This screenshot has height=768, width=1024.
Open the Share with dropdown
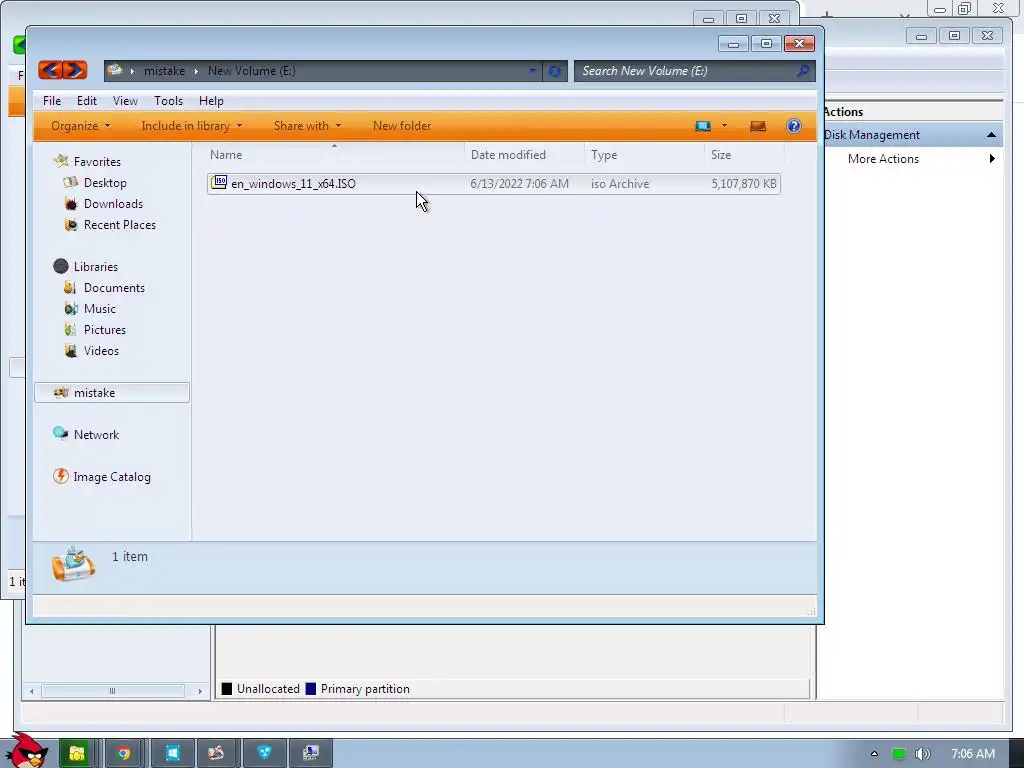click(307, 126)
